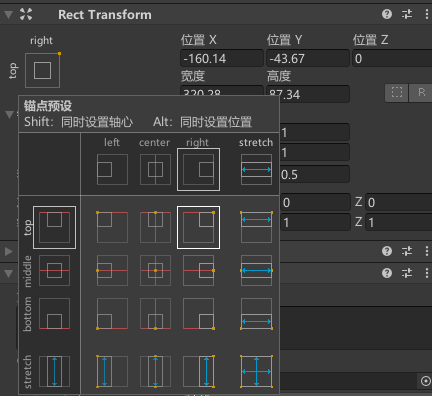
Task: Set anchor preset to bottom left
Action: [112, 314]
